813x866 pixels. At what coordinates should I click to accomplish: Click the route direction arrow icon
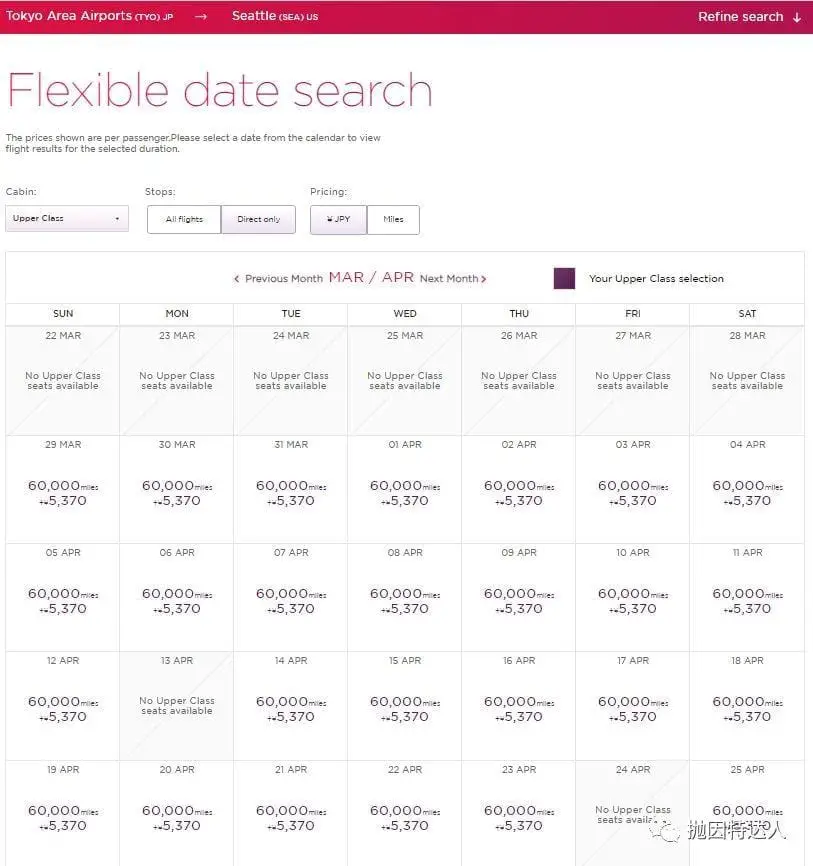pos(201,17)
